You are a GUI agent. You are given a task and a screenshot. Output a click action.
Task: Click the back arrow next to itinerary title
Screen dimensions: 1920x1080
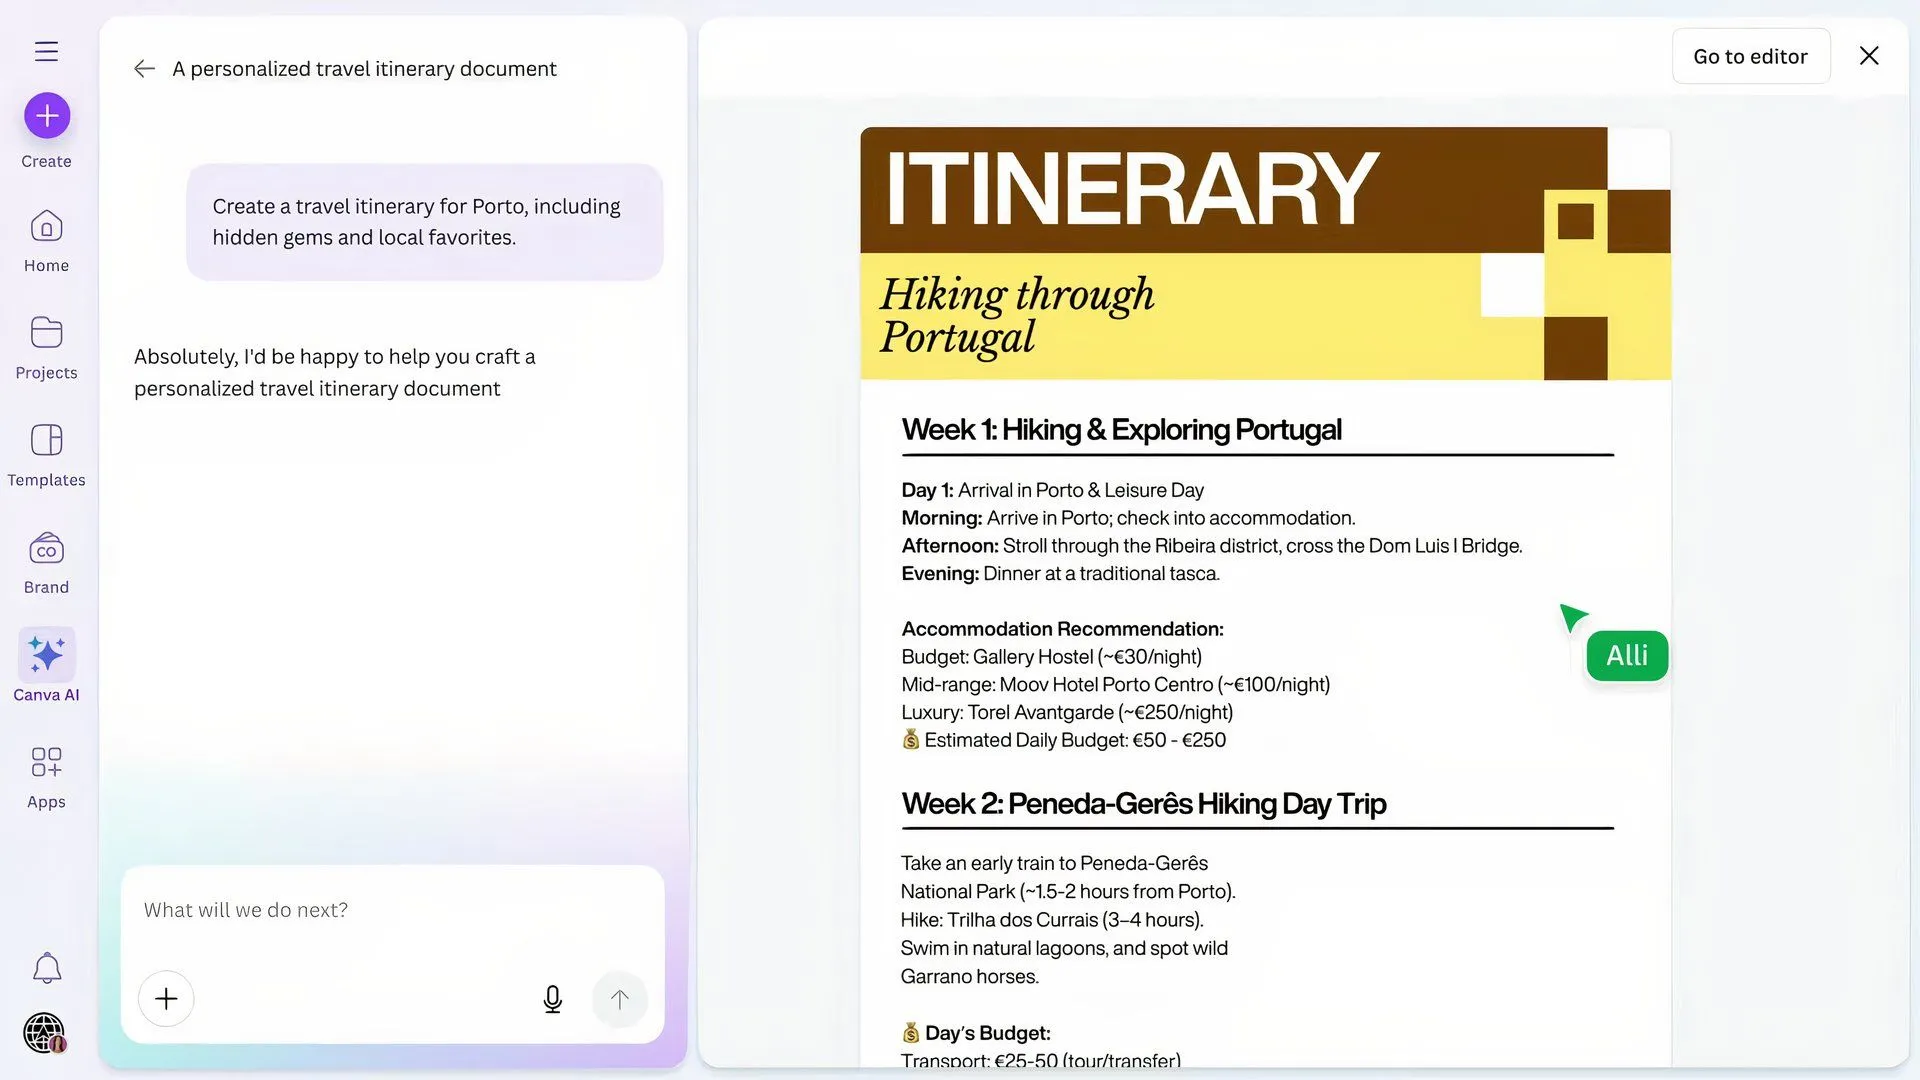(145, 68)
